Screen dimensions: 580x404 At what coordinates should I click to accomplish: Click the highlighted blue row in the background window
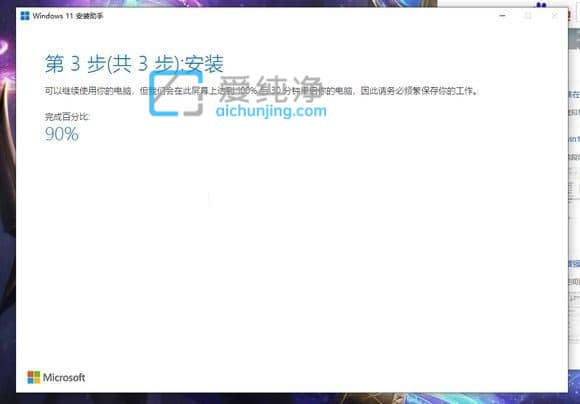574,263
